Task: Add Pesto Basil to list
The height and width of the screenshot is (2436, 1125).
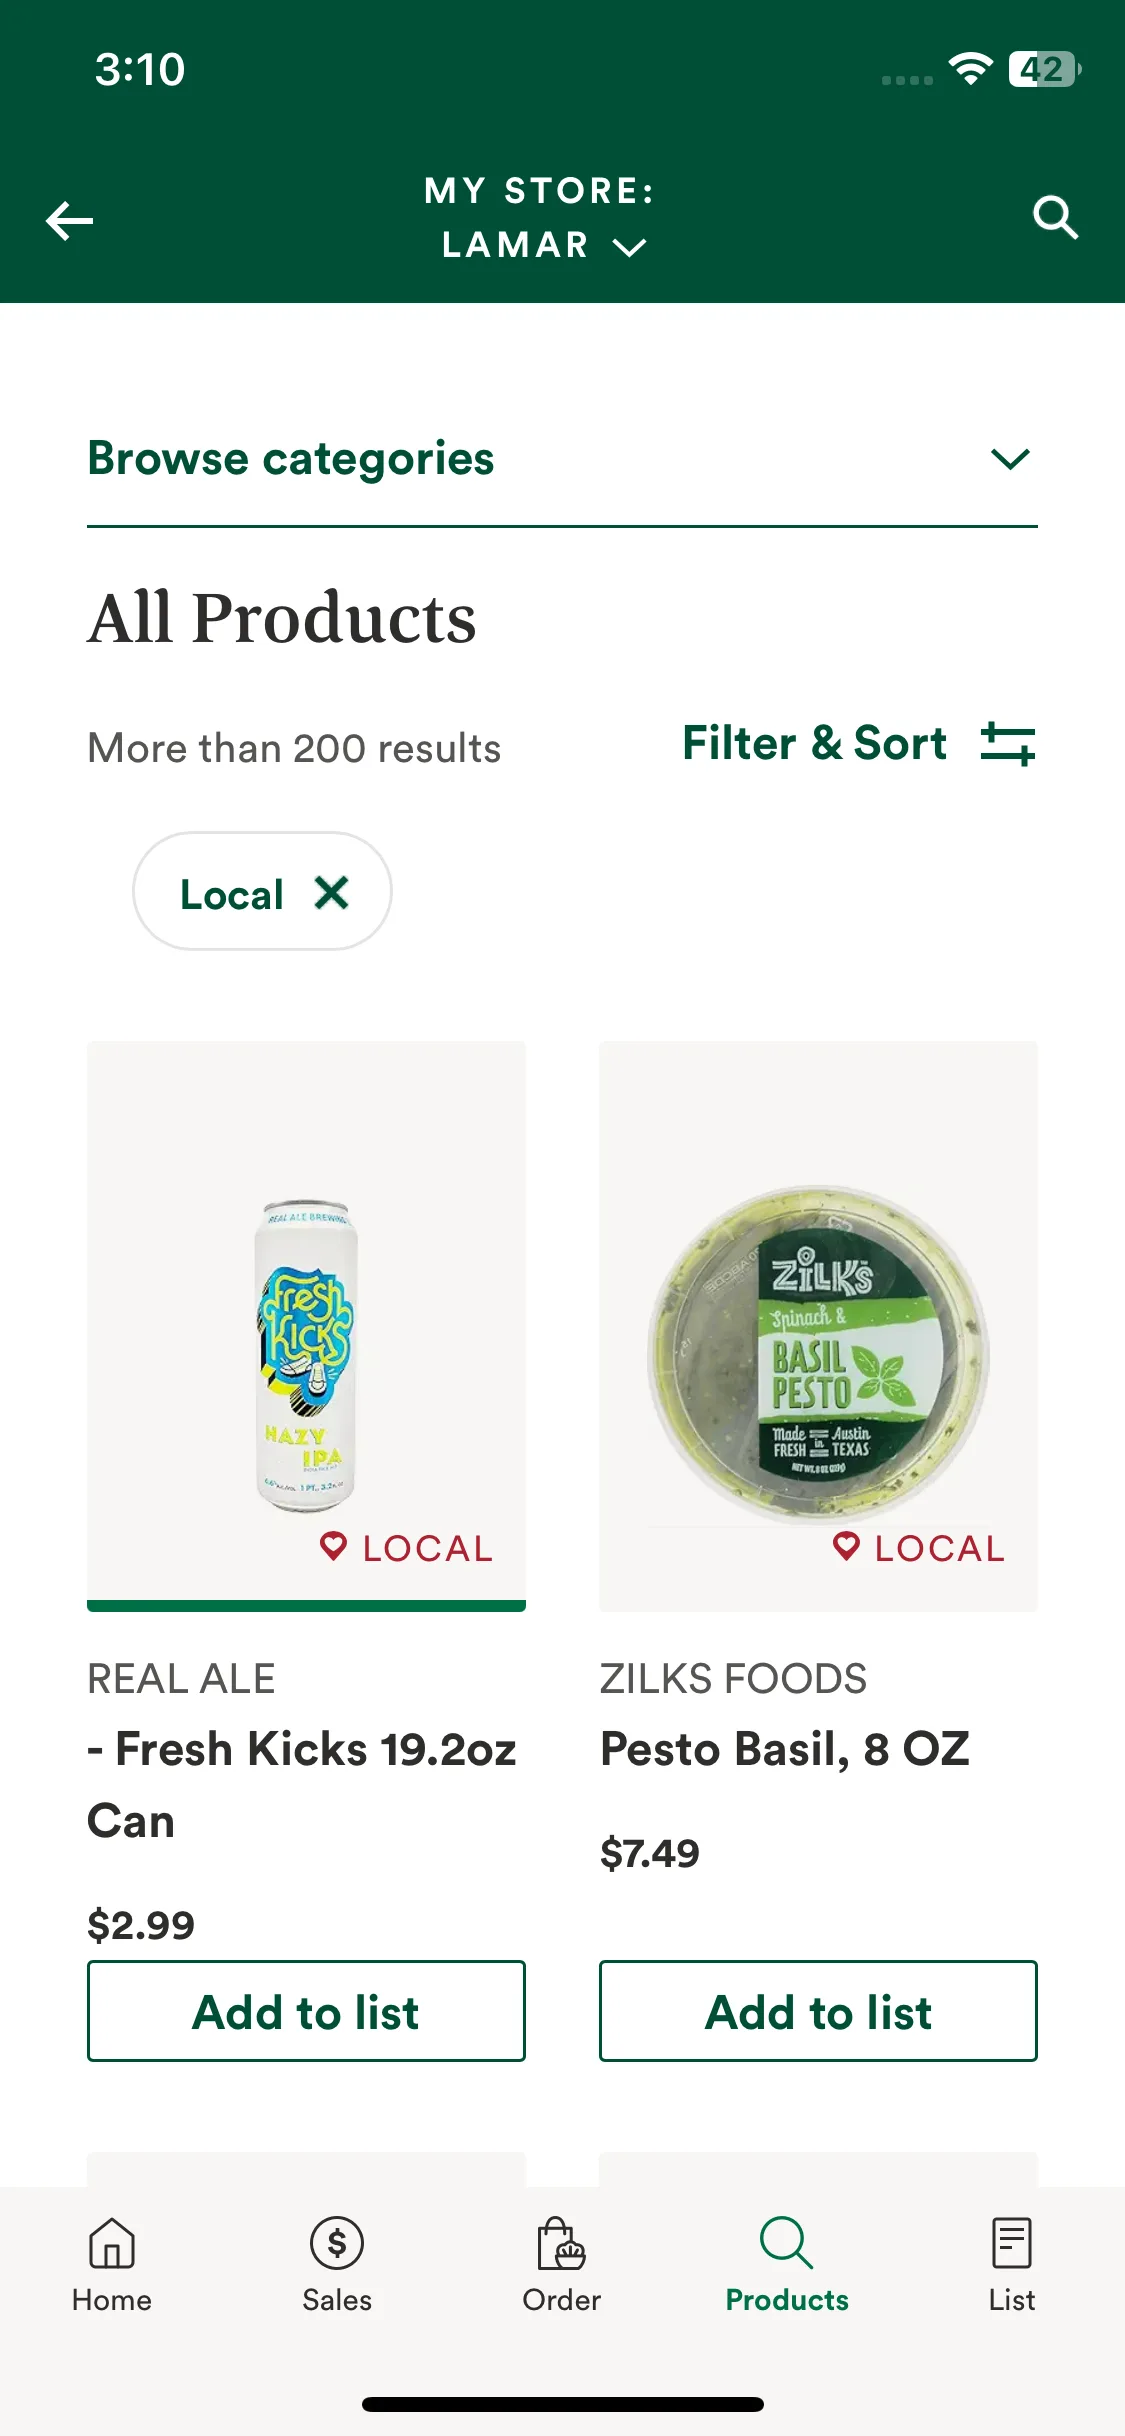Action: (818, 2011)
